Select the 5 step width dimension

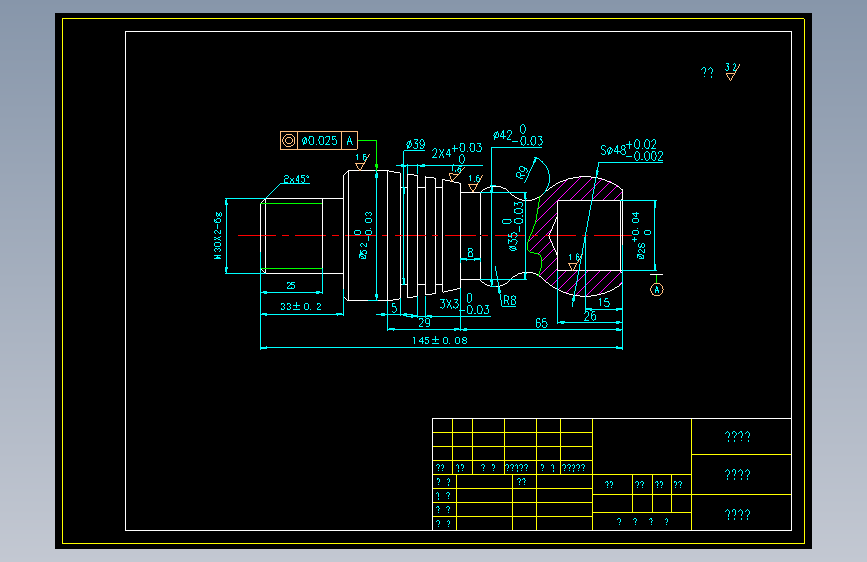point(394,308)
